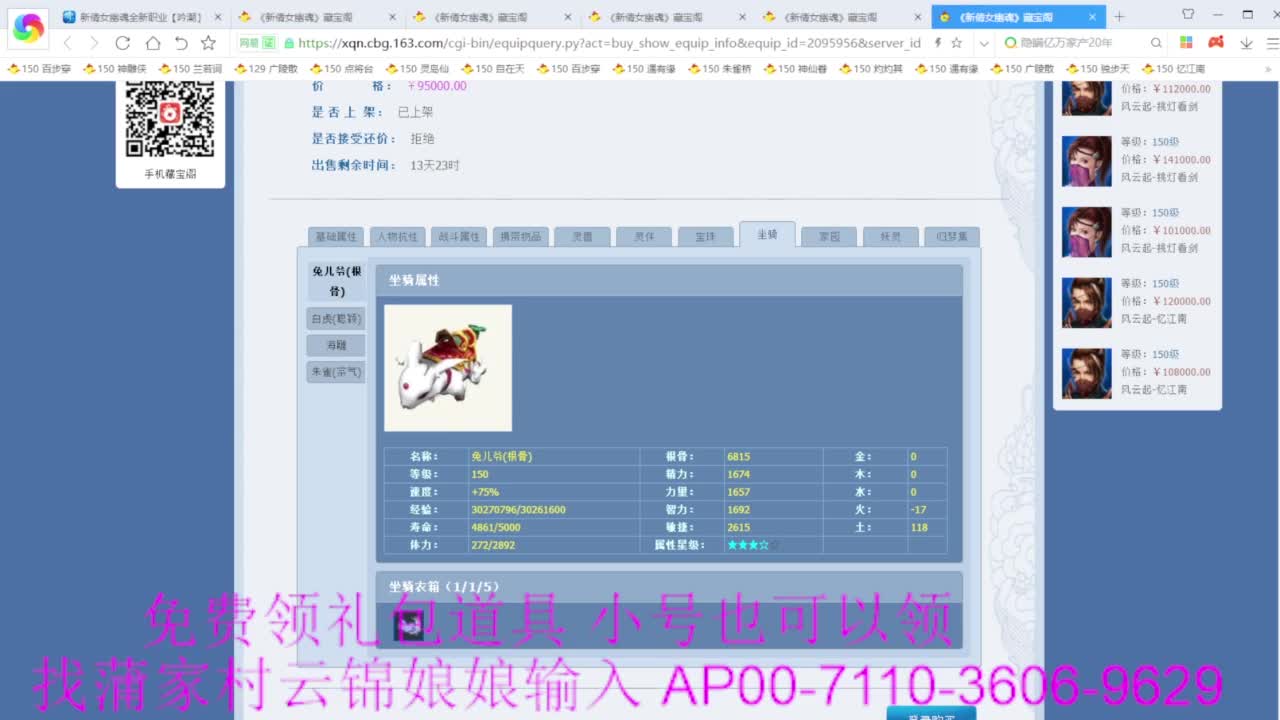Click the browser logo in top-left corner

coord(28,28)
